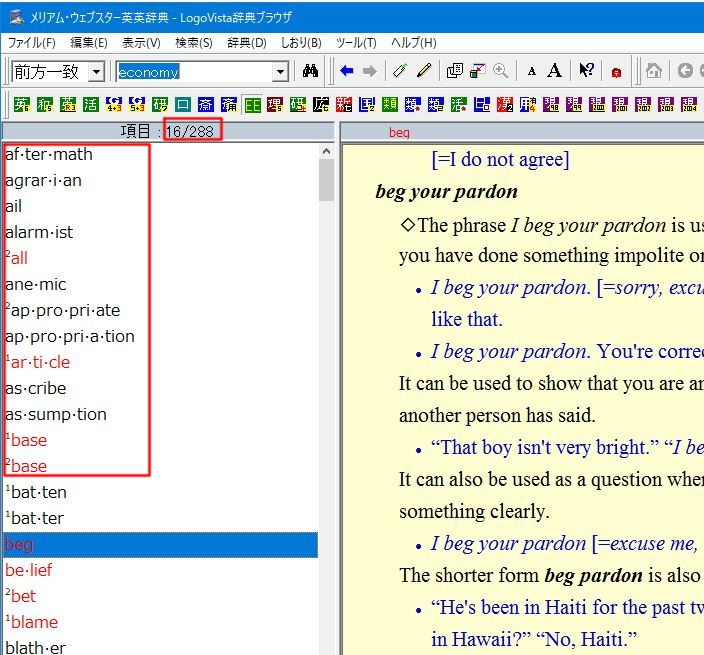
Task: Open the 検索(S) menu
Action: [x=194, y=43]
